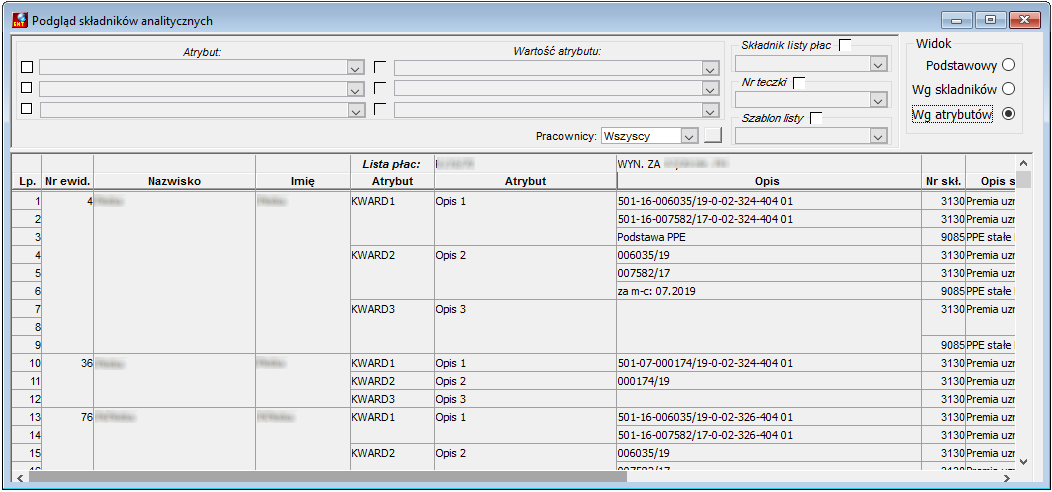Click row number 9 in Lp. column

pos(27,345)
